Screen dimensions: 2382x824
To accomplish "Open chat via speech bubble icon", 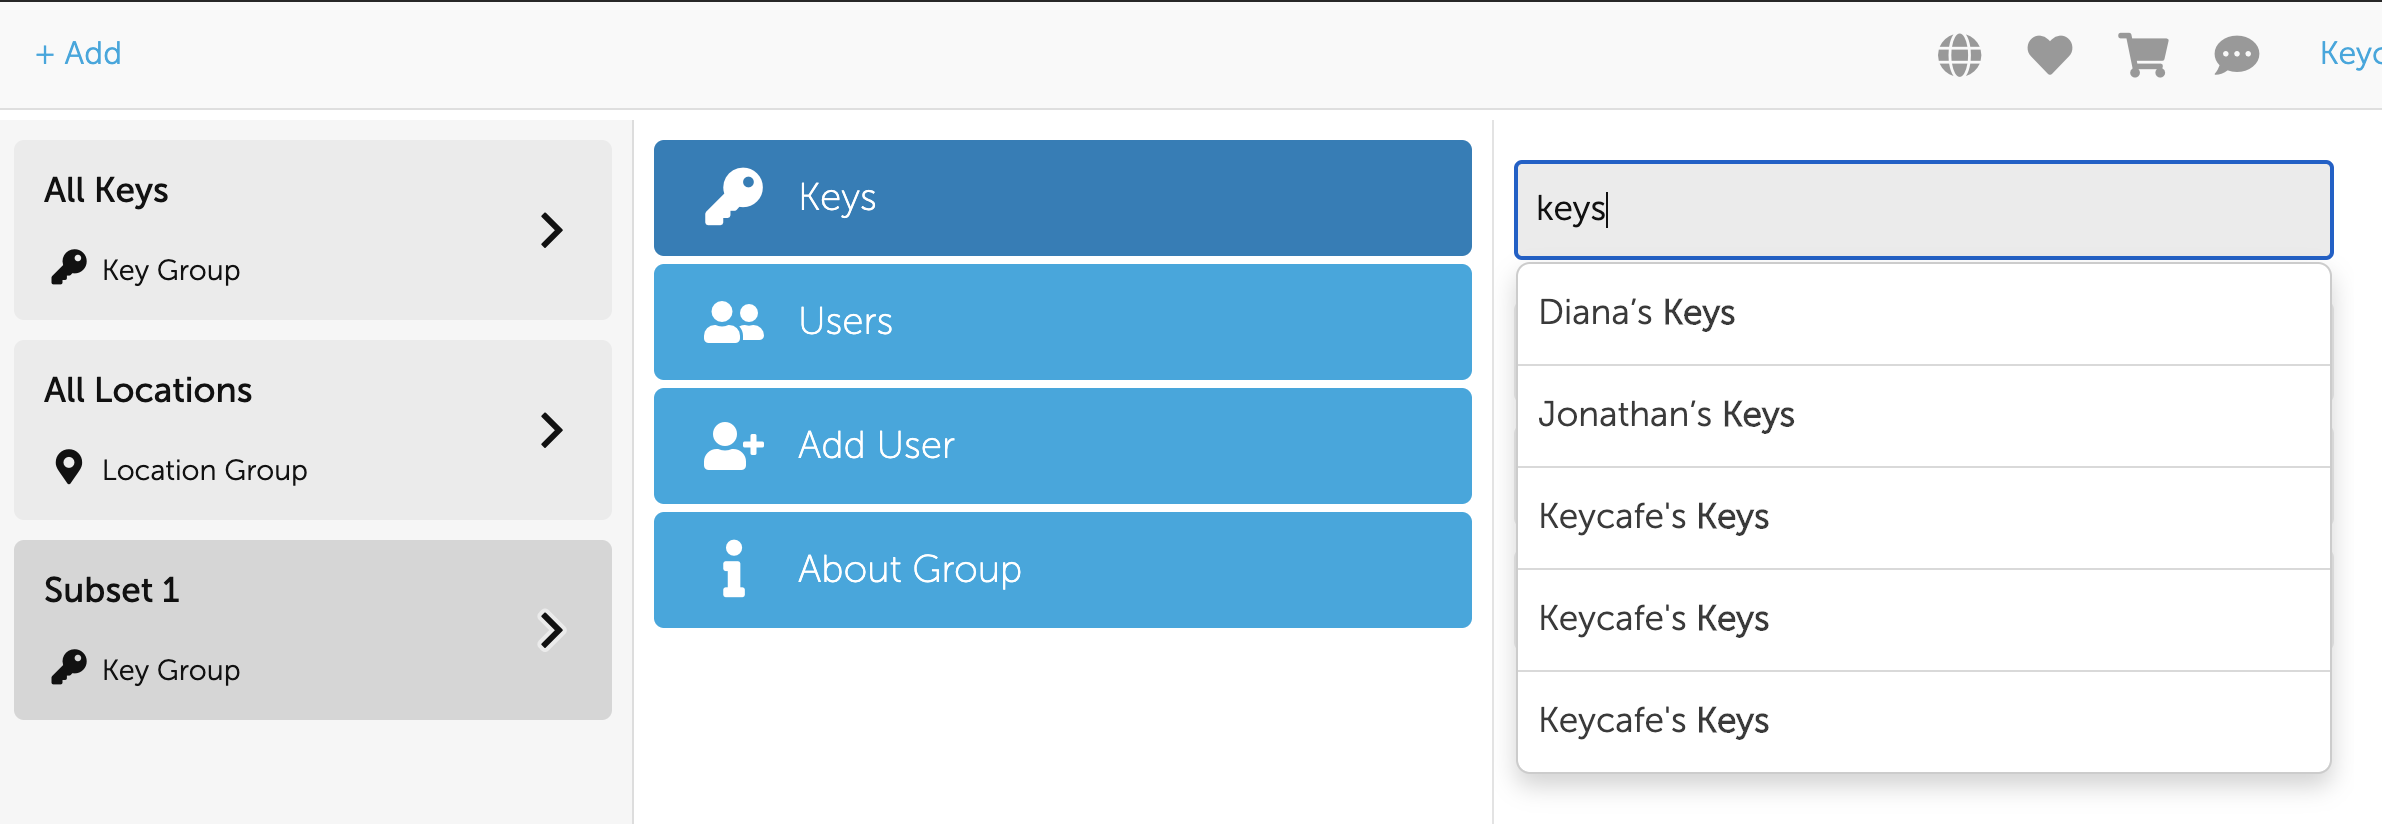I will 2236,55.
